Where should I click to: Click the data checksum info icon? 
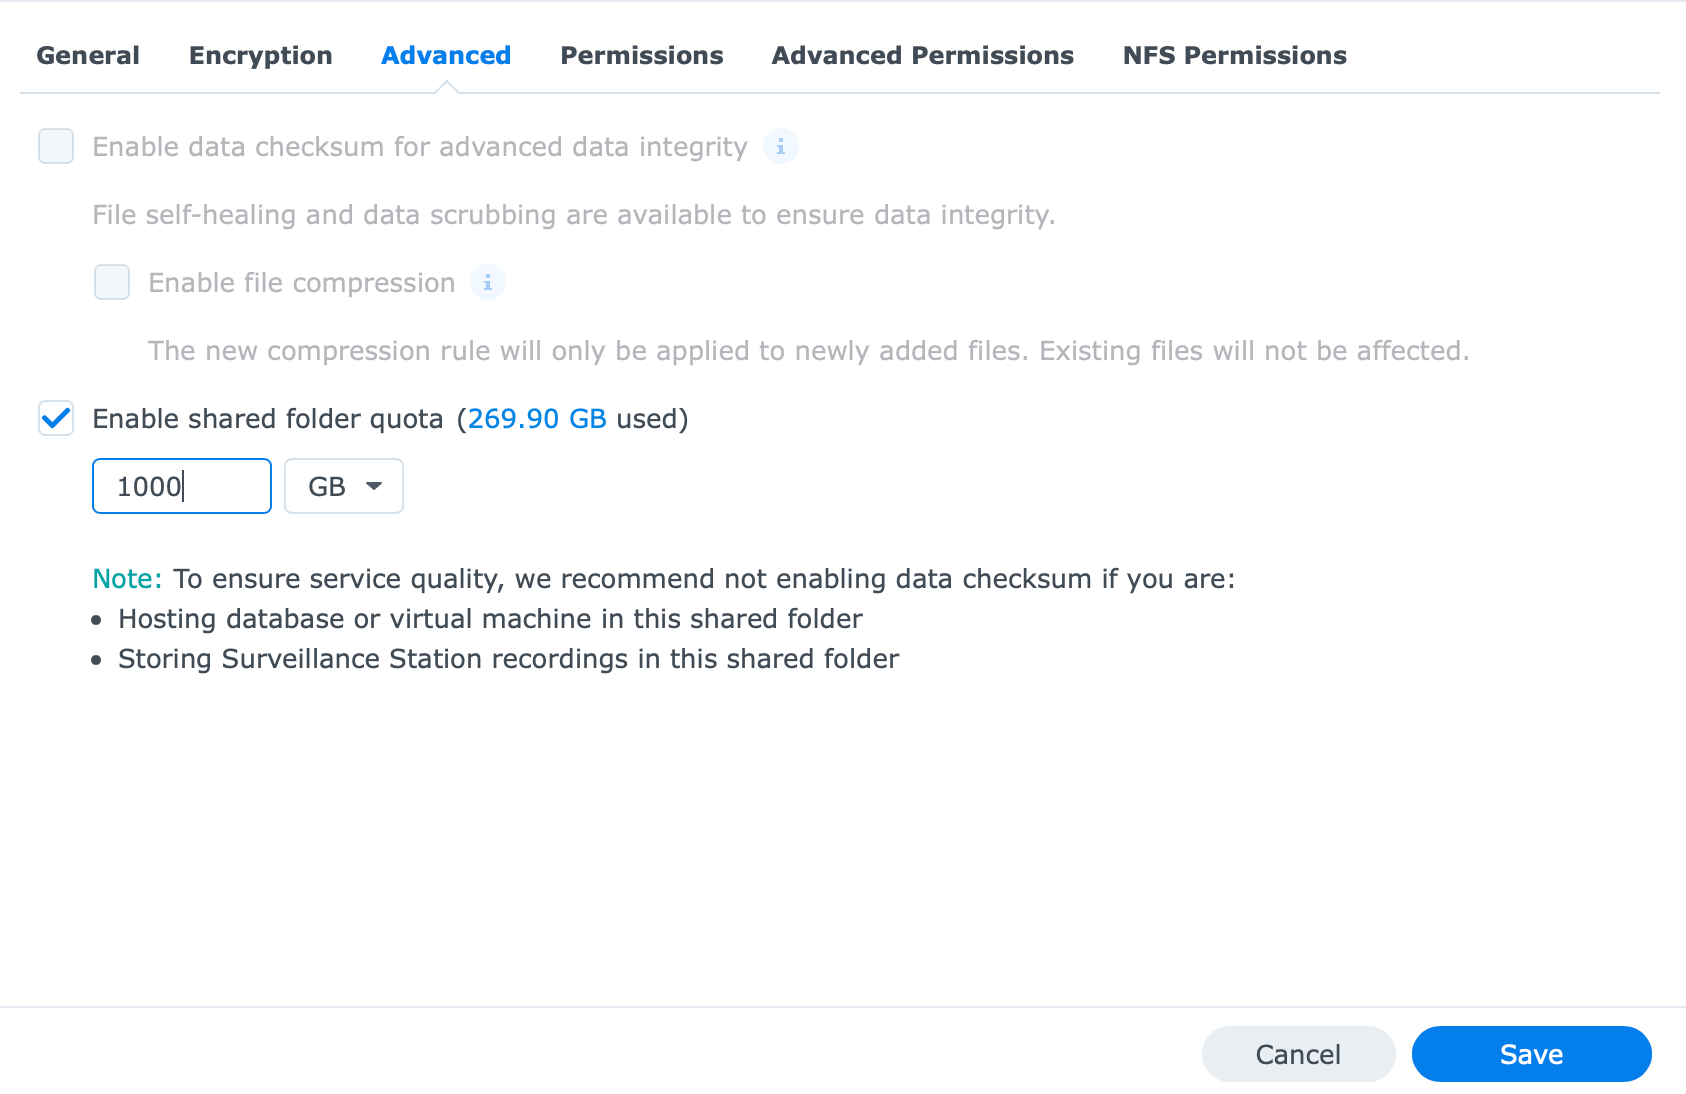pyautogui.click(x=780, y=147)
